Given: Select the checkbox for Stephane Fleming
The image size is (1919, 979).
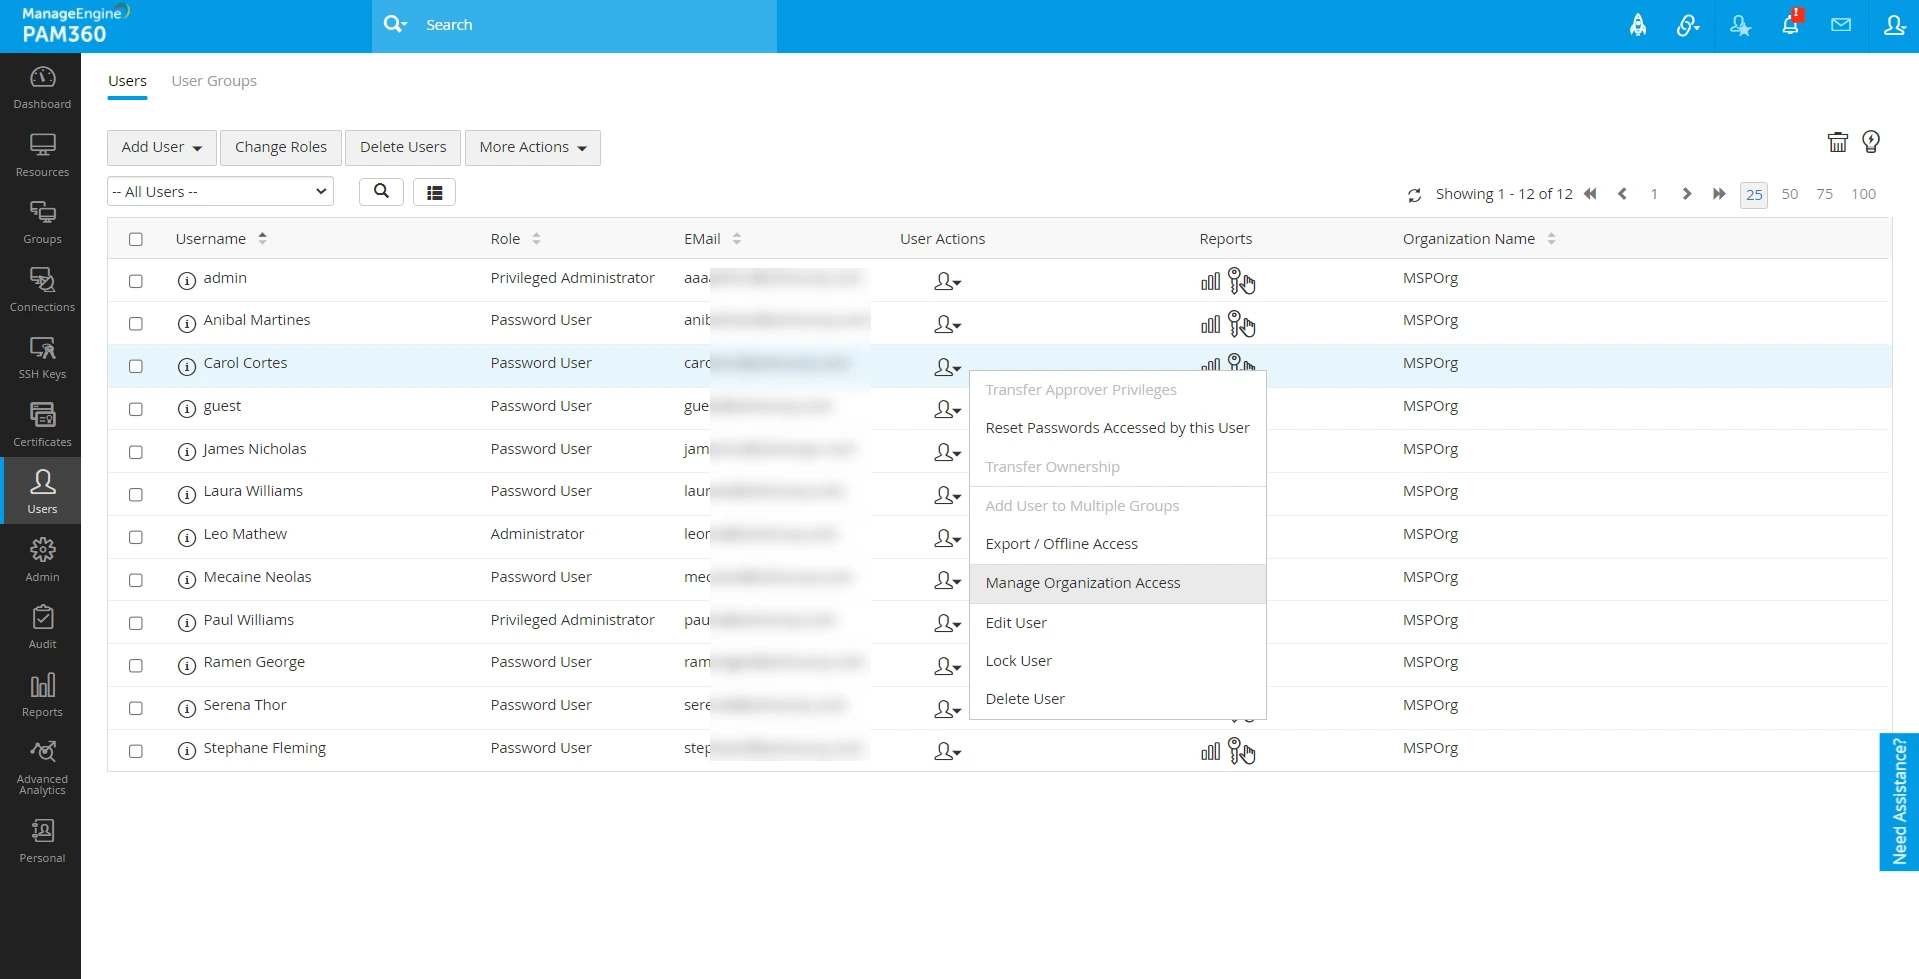Looking at the screenshot, I should tap(136, 751).
